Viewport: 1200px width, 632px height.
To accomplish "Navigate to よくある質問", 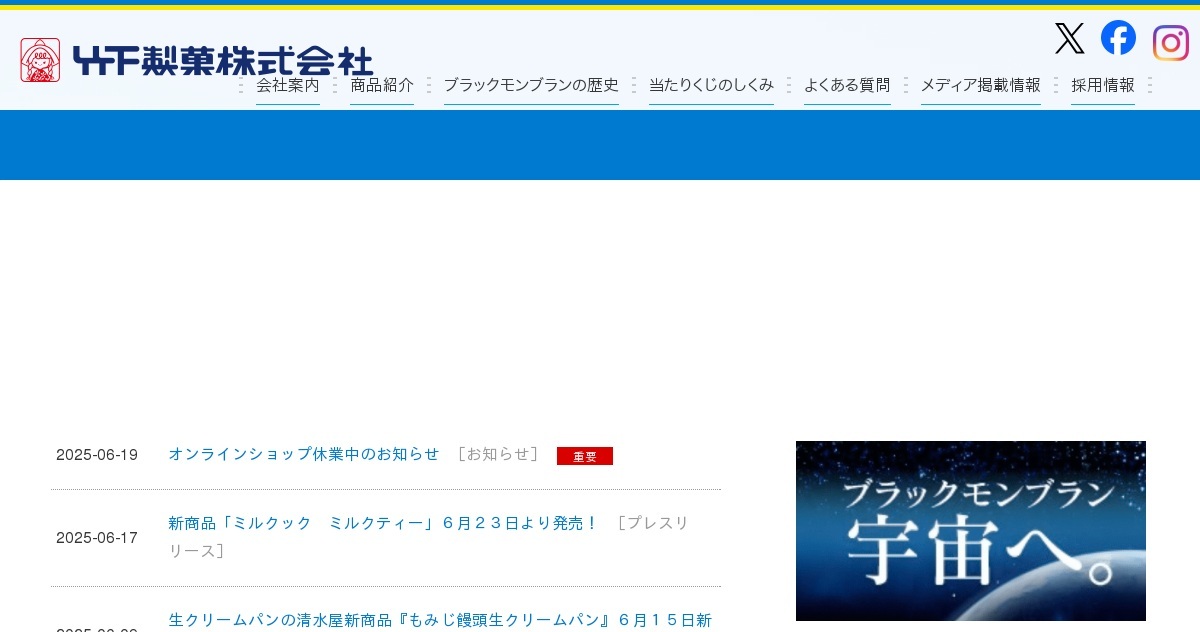I will pyautogui.click(x=846, y=86).
